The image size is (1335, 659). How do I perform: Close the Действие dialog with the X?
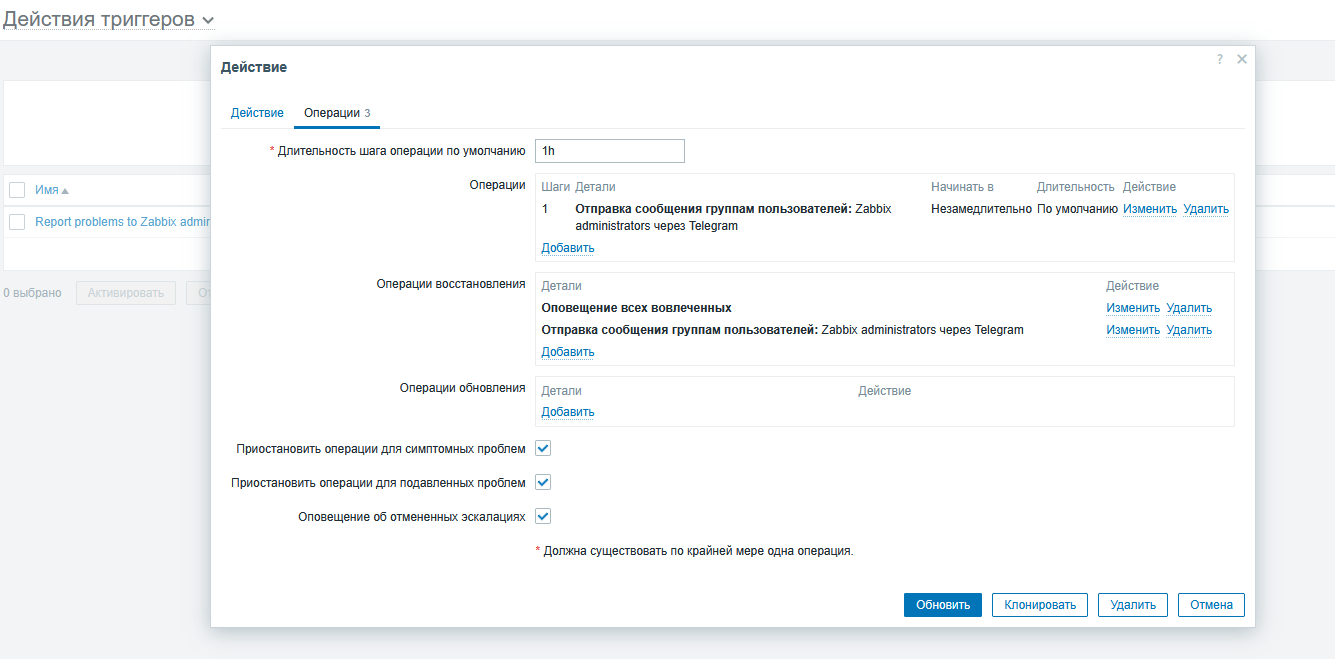tap(1242, 60)
